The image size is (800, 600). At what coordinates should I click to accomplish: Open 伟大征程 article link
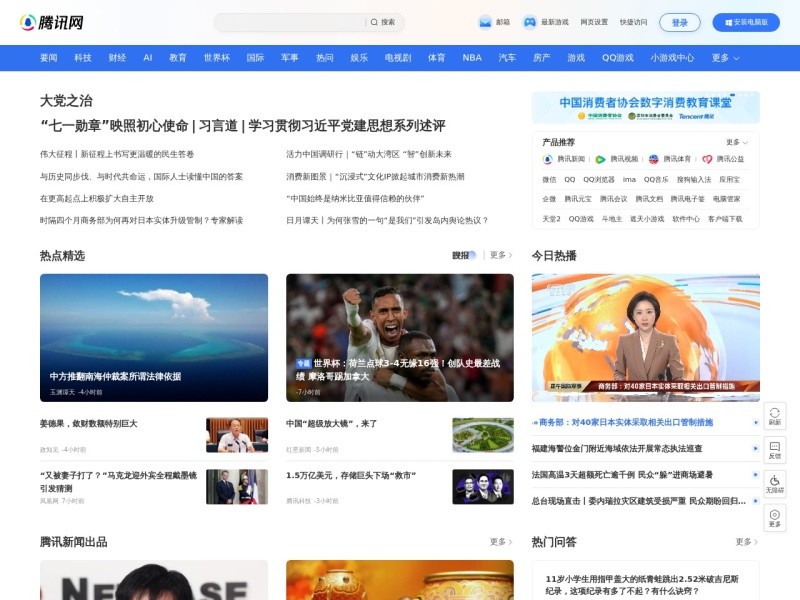117,154
